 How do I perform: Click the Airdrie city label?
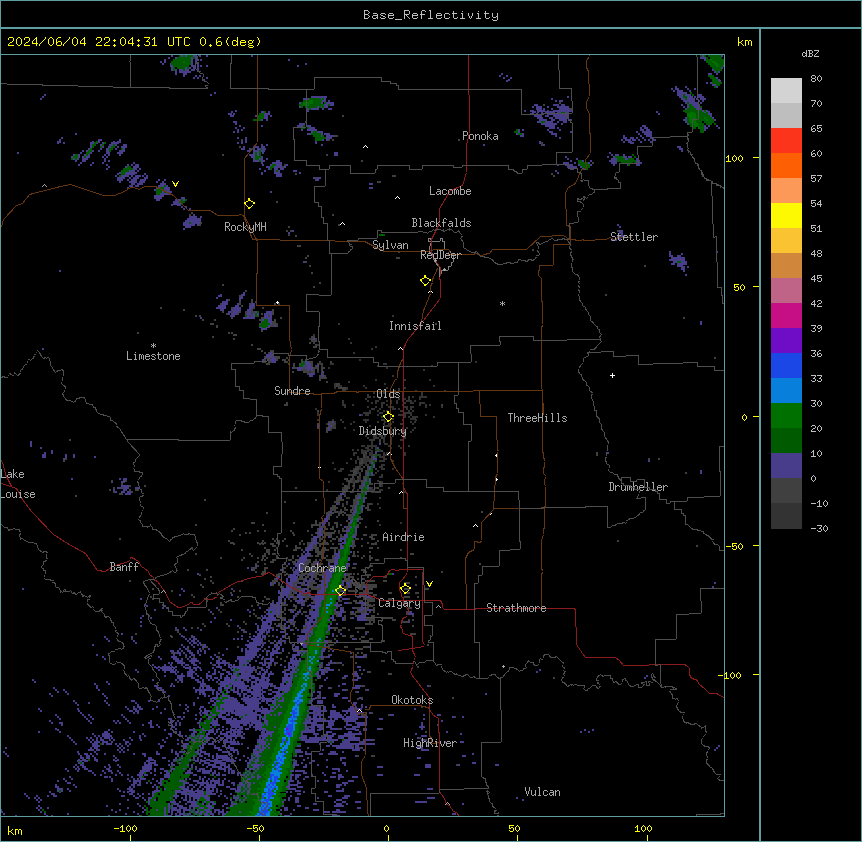pyautogui.click(x=403, y=537)
